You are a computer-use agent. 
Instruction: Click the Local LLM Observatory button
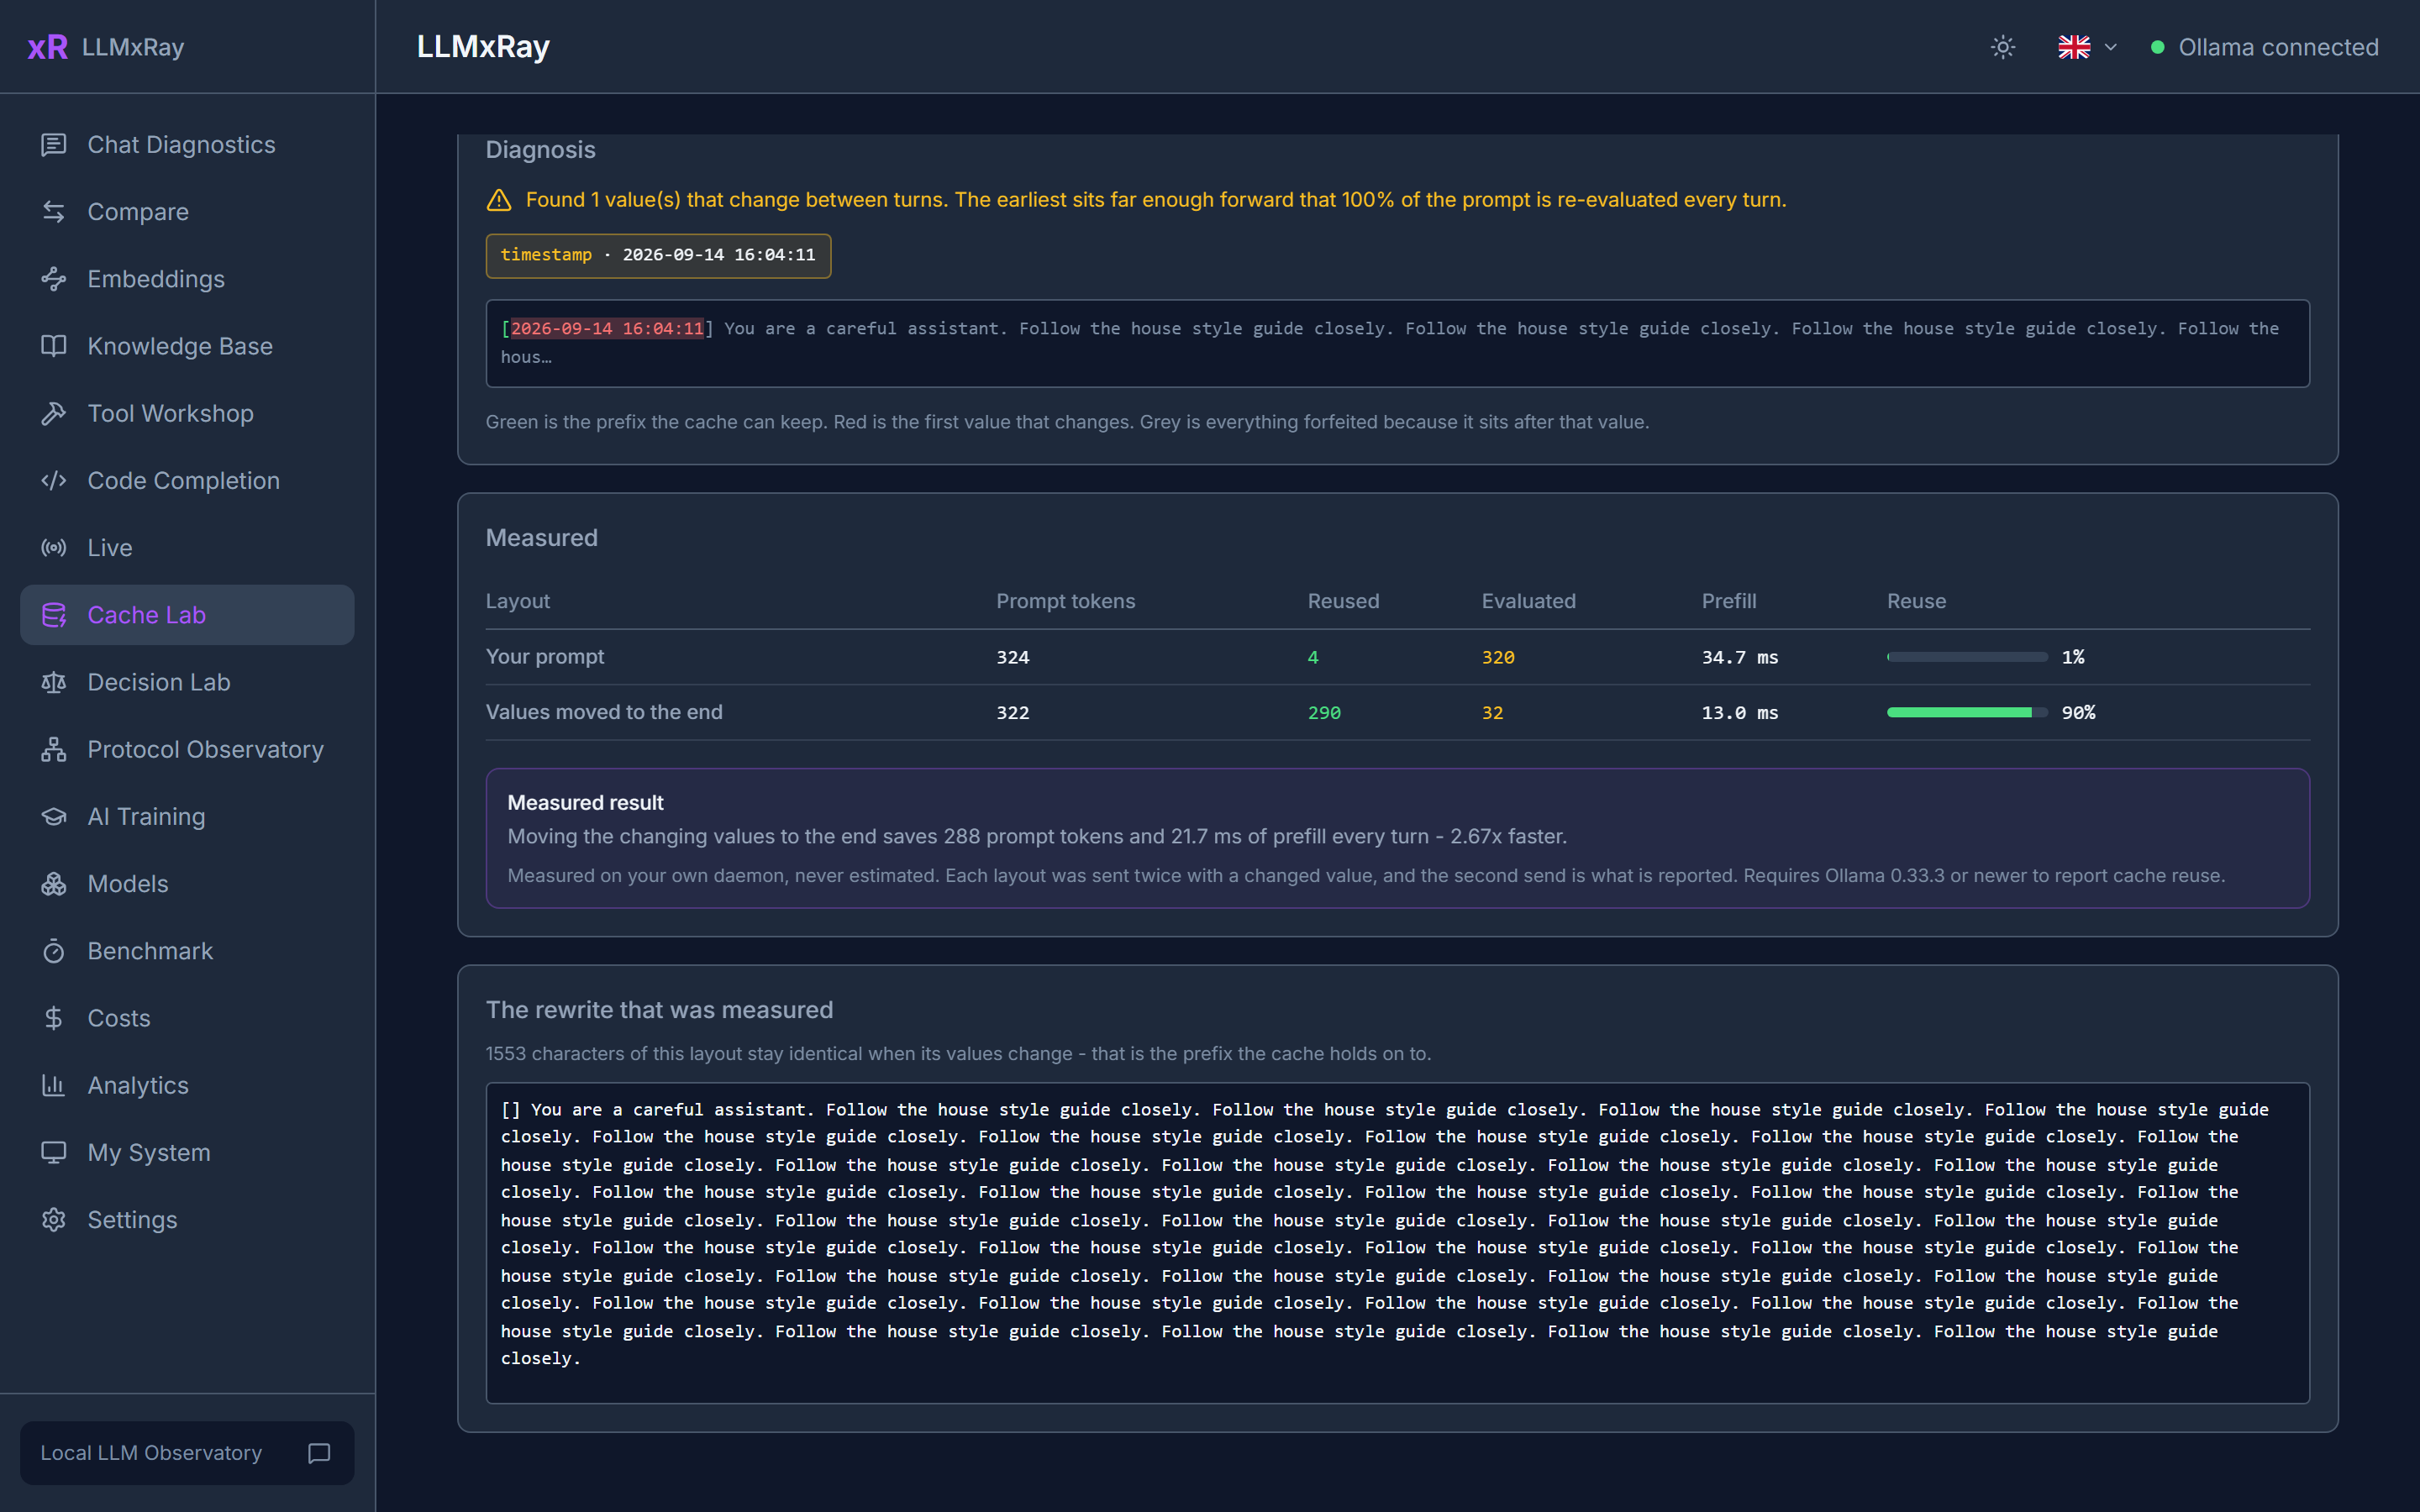click(x=187, y=1453)
